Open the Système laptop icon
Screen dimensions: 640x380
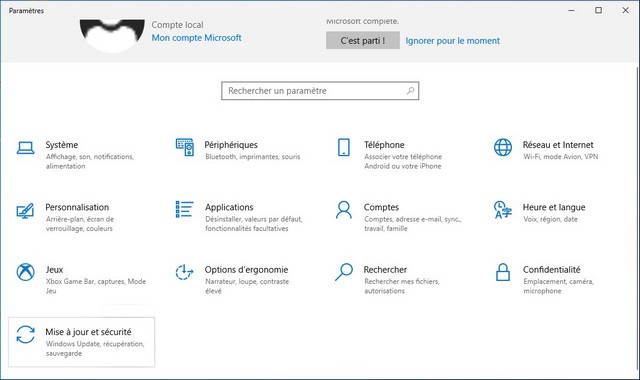(25, 148)
